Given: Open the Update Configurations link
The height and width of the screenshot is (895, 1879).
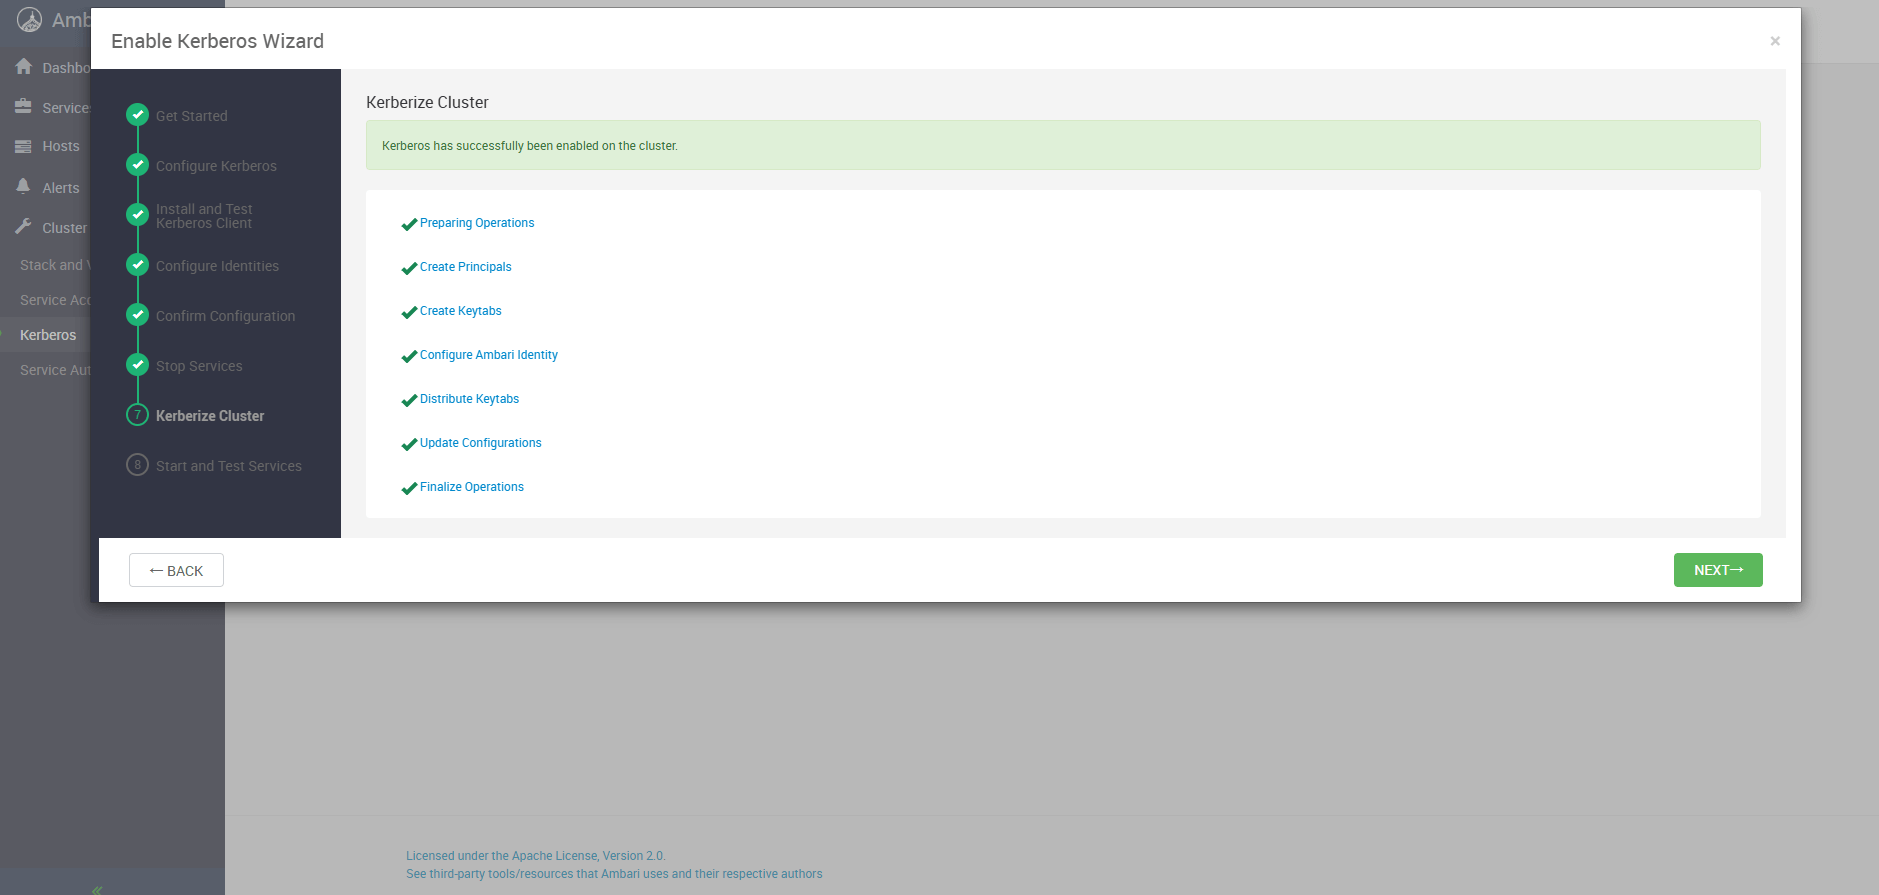Looking at the screenshot, I should click(481, 443).
